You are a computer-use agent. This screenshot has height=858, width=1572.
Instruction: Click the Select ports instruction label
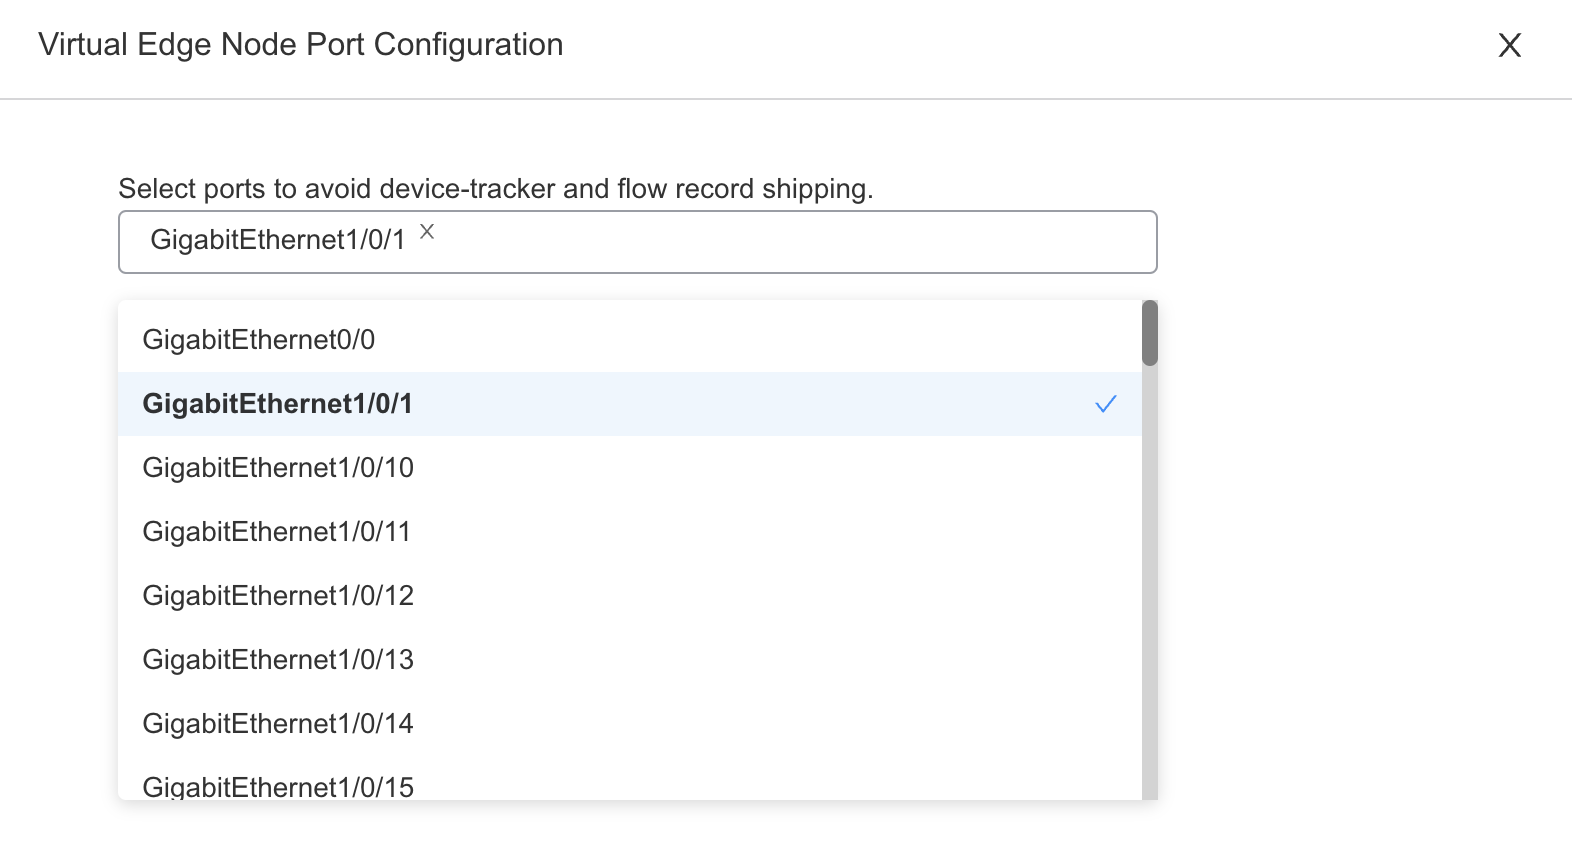pyautogui.click(x=496, y=189)
